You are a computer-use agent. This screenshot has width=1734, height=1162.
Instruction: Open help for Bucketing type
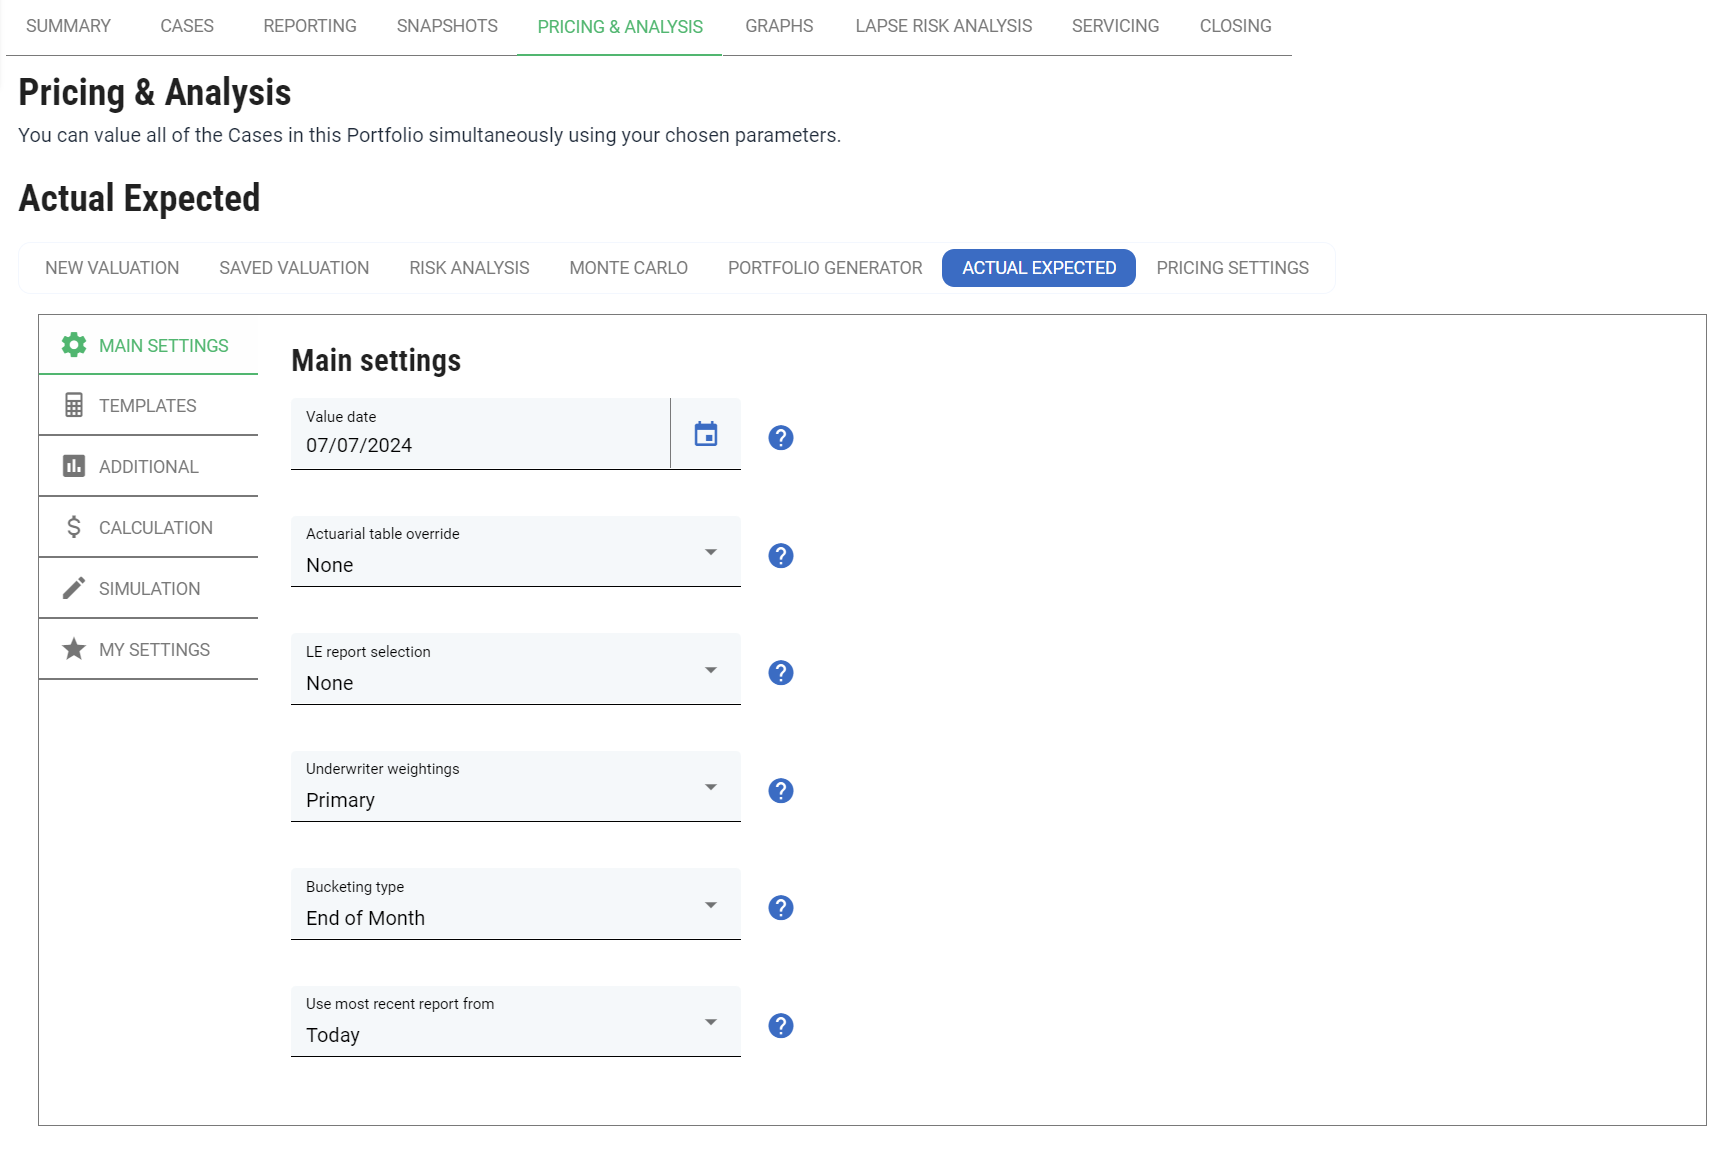(780, 908)
